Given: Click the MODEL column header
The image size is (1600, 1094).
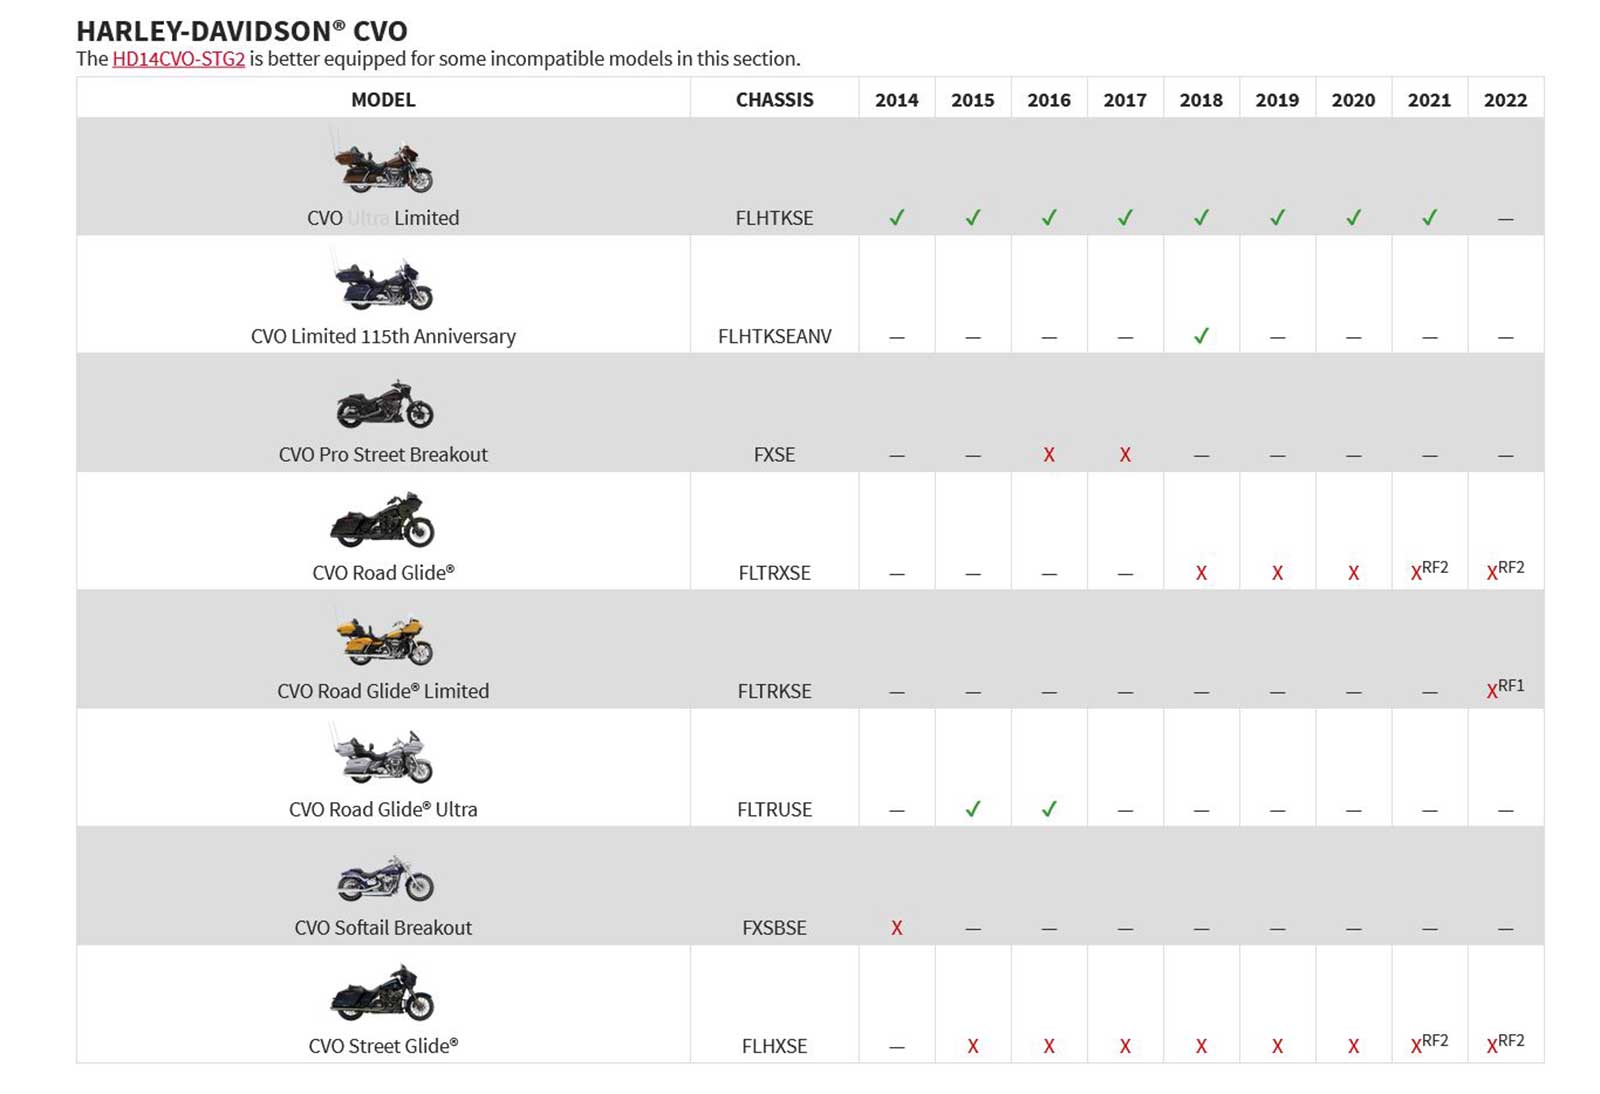Looking at the screenshot, I should click(383, 100).
